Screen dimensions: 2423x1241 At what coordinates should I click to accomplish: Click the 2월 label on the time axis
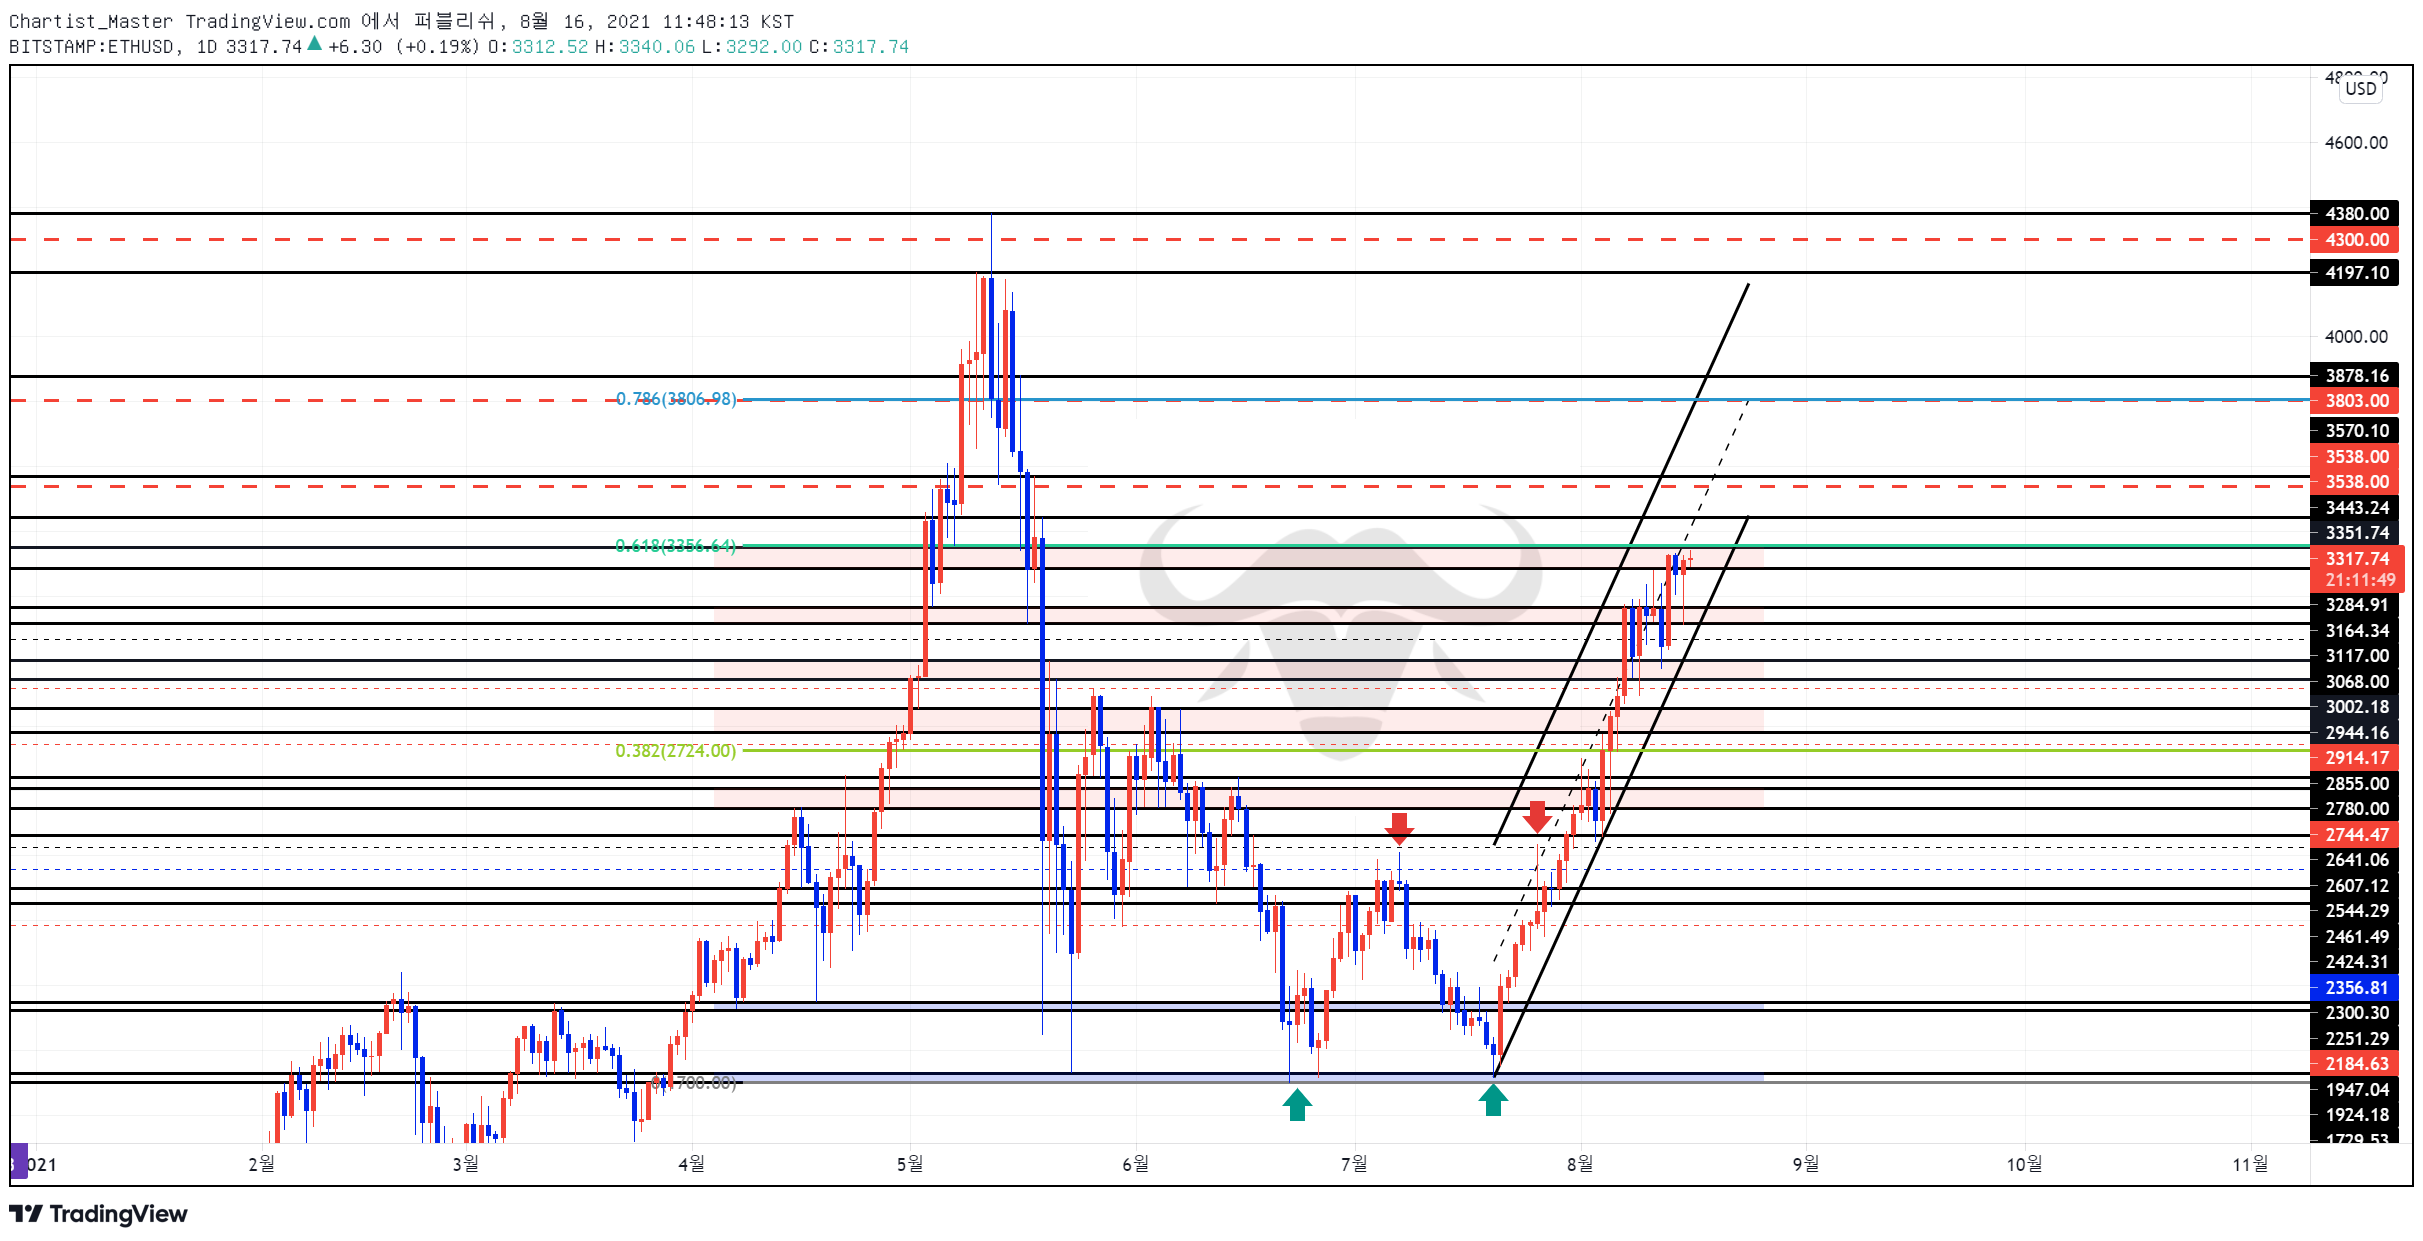[261, 1164]
